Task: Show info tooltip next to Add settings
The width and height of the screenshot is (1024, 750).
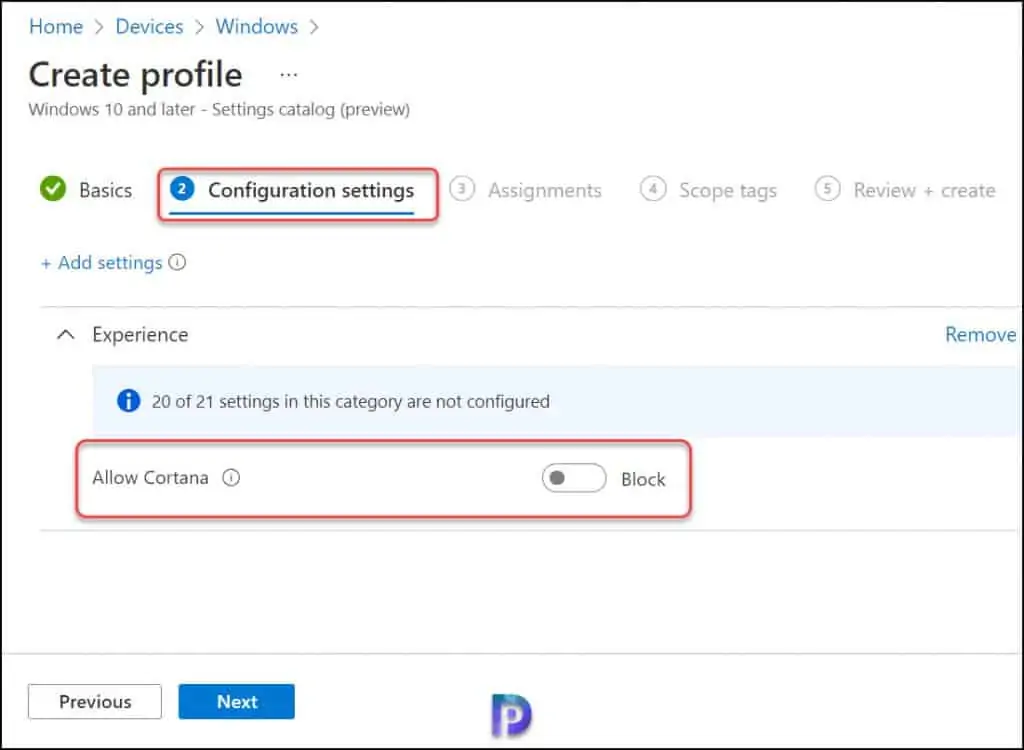Action: pos(177,262)
